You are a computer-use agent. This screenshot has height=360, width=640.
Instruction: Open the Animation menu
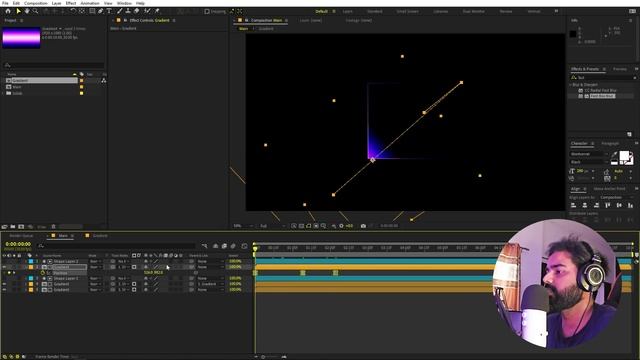(x=90, y=3)
